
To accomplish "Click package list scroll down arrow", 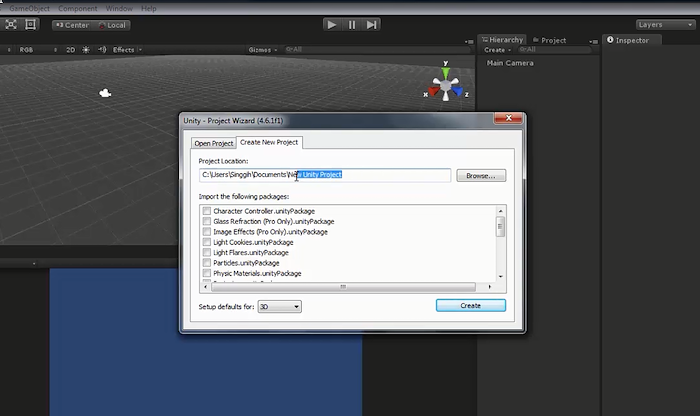I will tap(500, 277).
